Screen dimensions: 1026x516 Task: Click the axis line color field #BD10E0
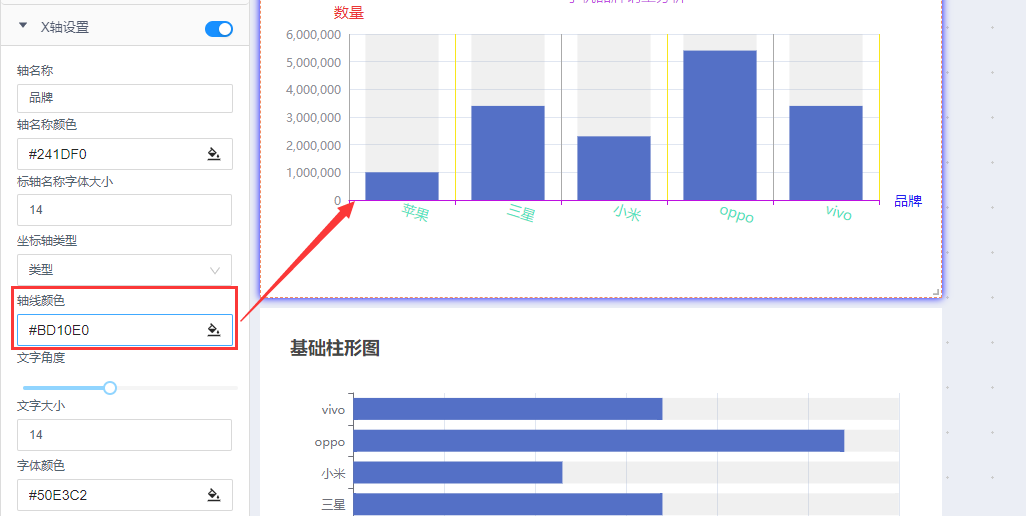(x=124, y=330)
